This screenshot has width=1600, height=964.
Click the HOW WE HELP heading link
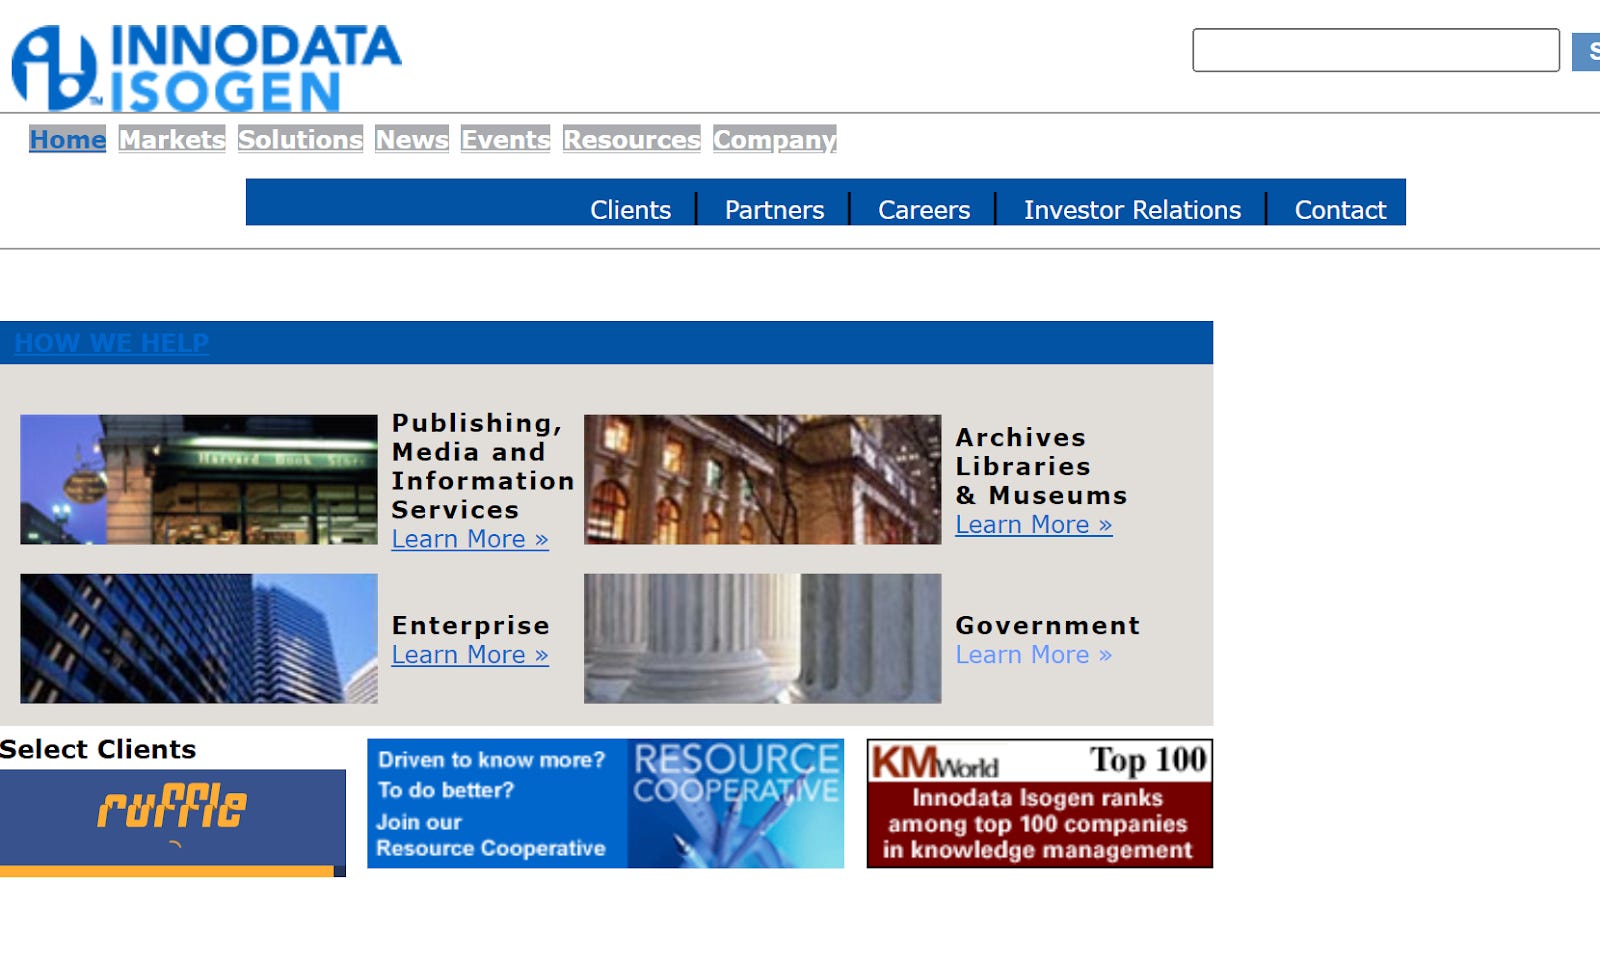tap(111, 343)
